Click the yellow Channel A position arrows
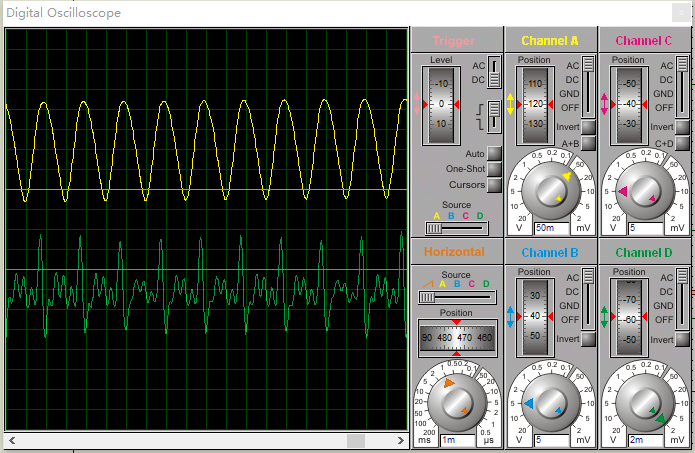Viewport: 695px width, 453px height. 510,105
